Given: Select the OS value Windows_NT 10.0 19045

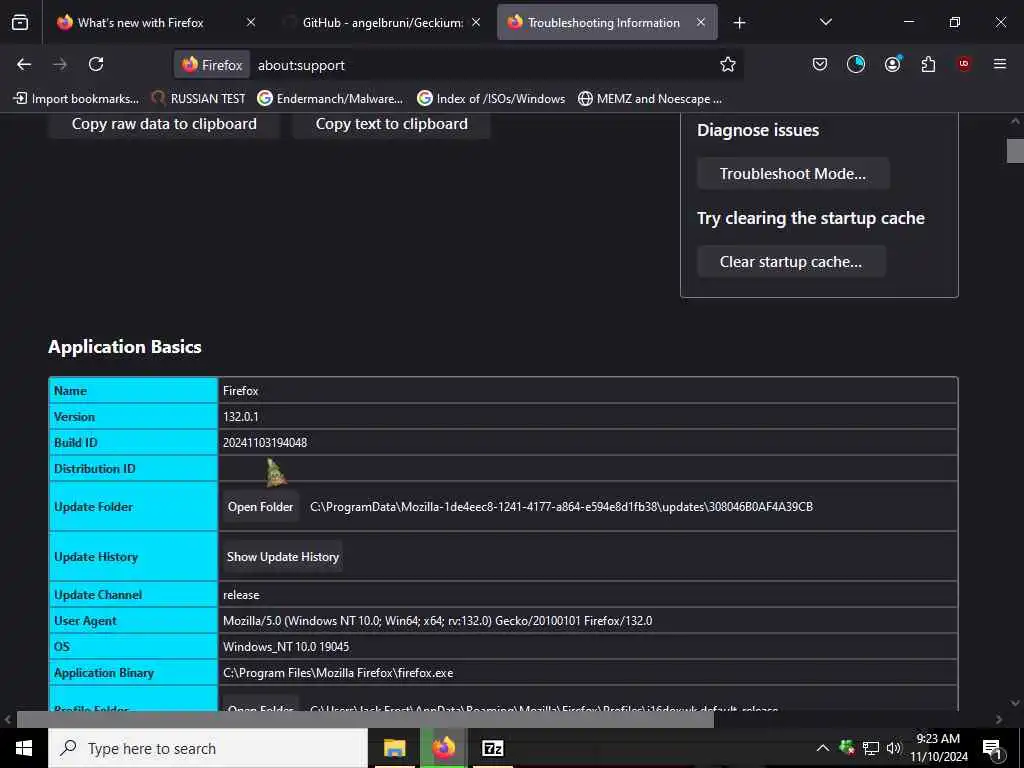Looking at the screenshot, I should [286, 647].
